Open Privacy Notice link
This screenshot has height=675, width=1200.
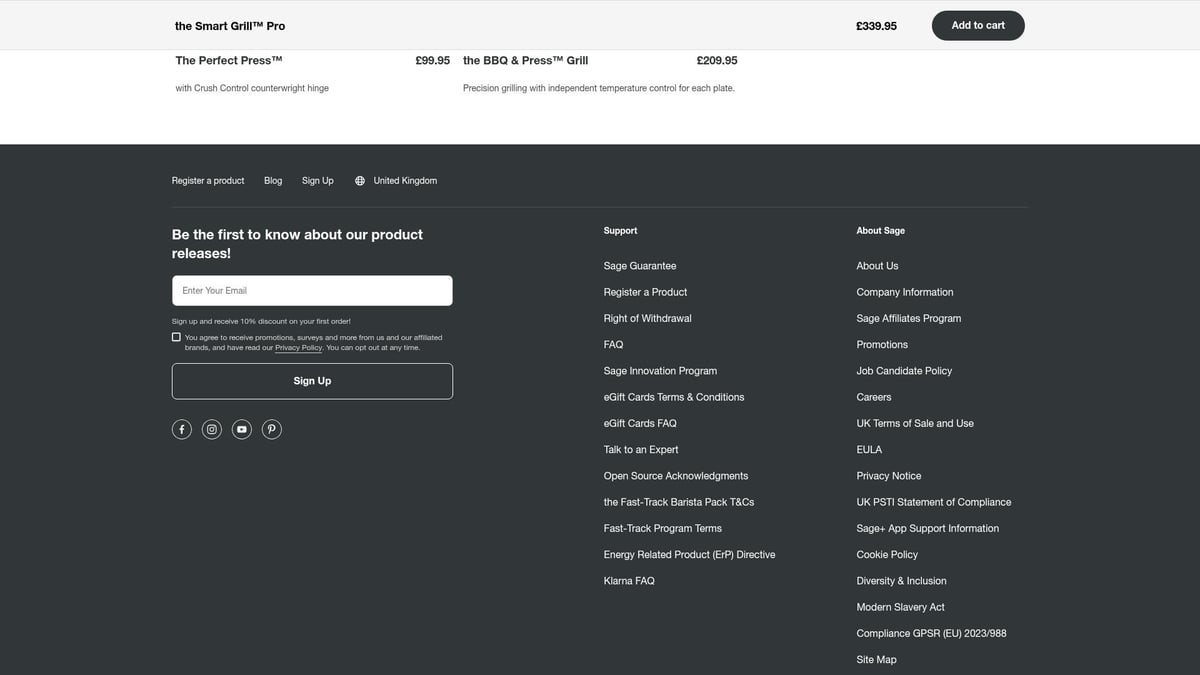(x=889, y=476)
